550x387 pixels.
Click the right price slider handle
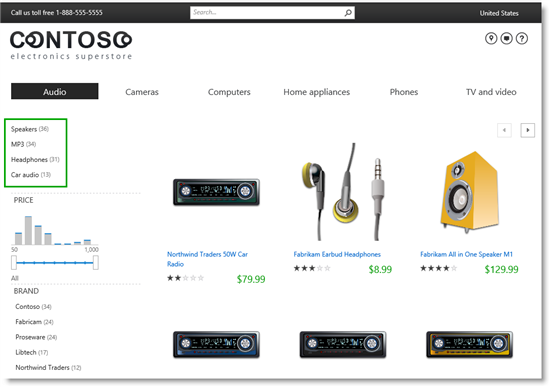(95, 263)
